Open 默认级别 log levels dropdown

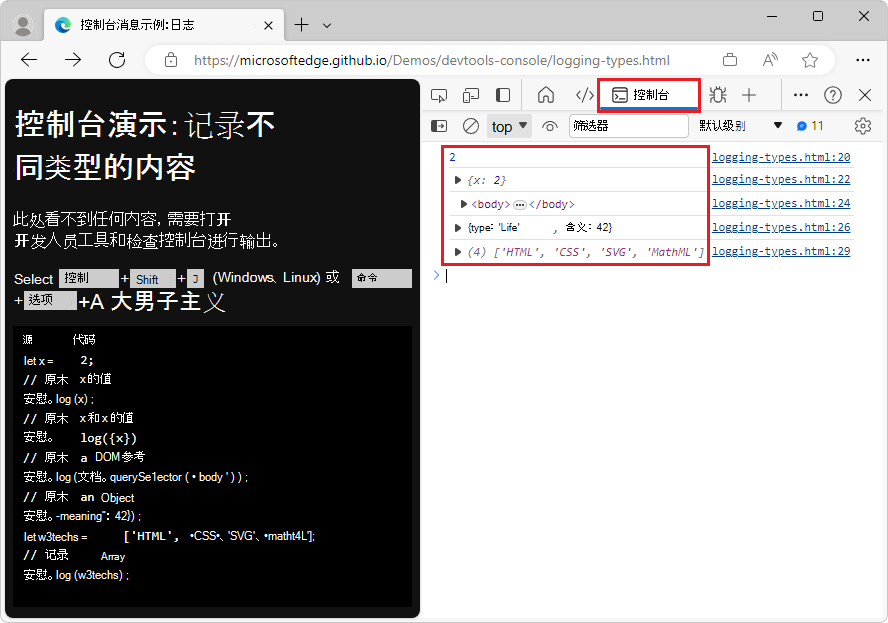740,126
